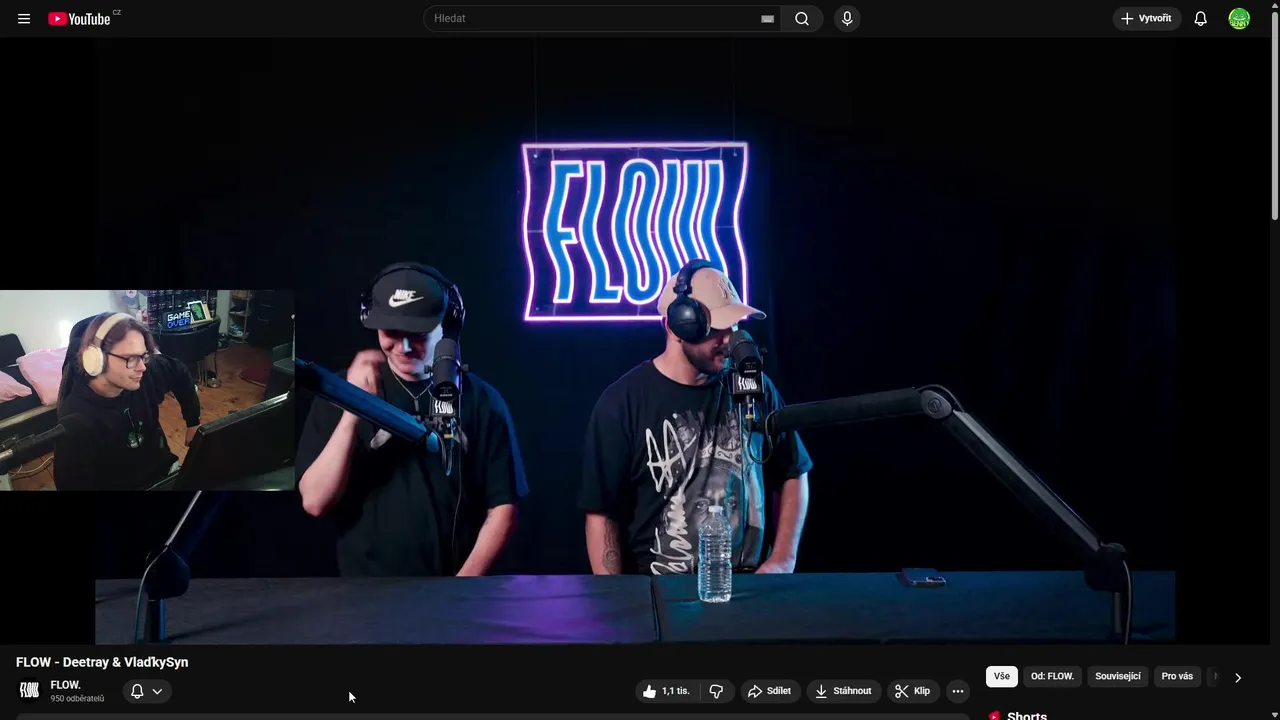Open the hamburger guide menu
The height and width of the screenshot is (720, 1280).
click(x=24, y=19)
